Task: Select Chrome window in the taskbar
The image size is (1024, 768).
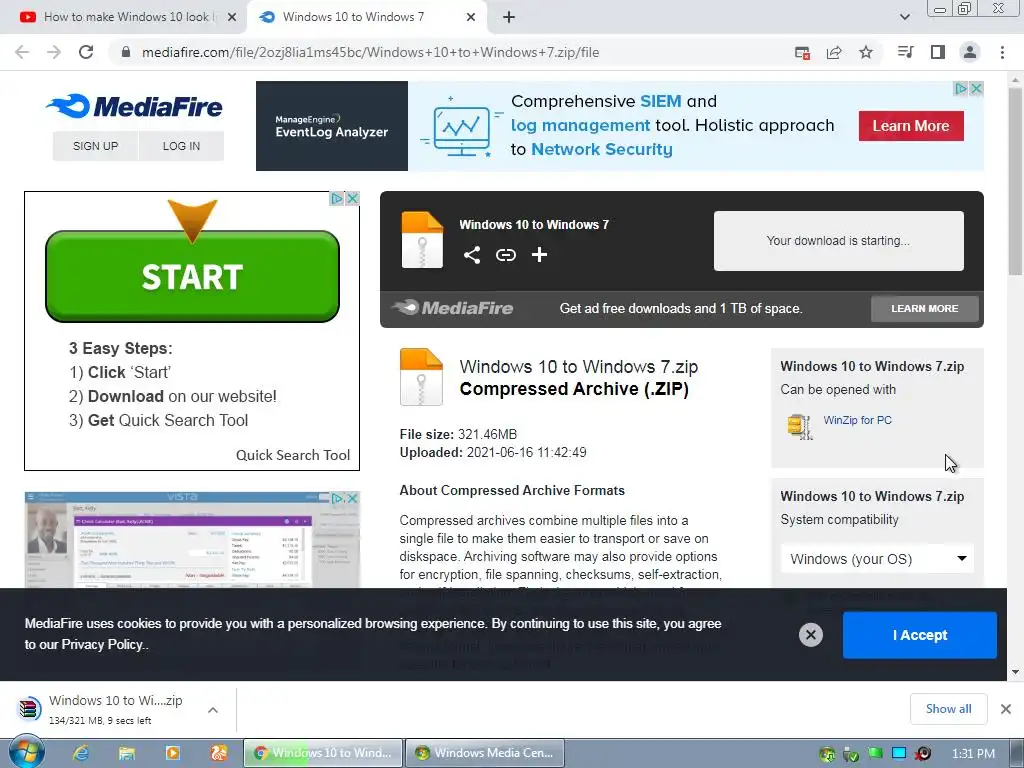Action: (323, 753)
